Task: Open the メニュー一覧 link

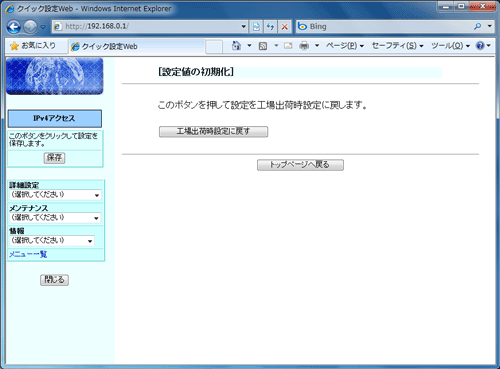Action: 28,254
